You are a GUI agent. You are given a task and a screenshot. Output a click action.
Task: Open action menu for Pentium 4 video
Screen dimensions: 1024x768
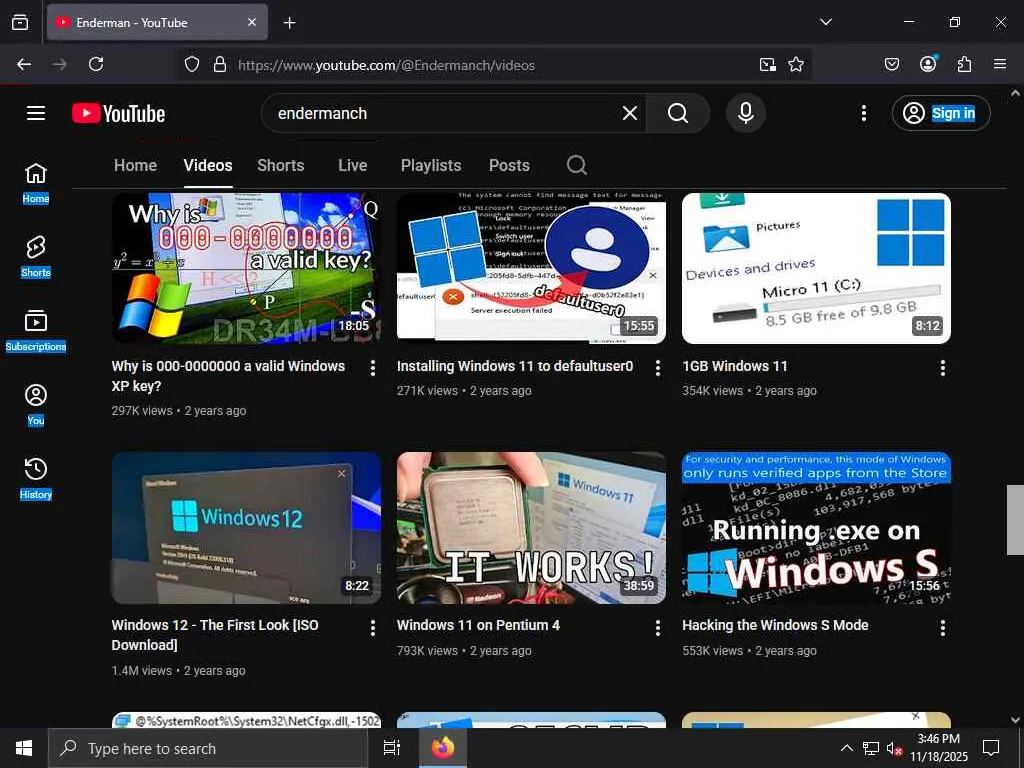[658, 628]
